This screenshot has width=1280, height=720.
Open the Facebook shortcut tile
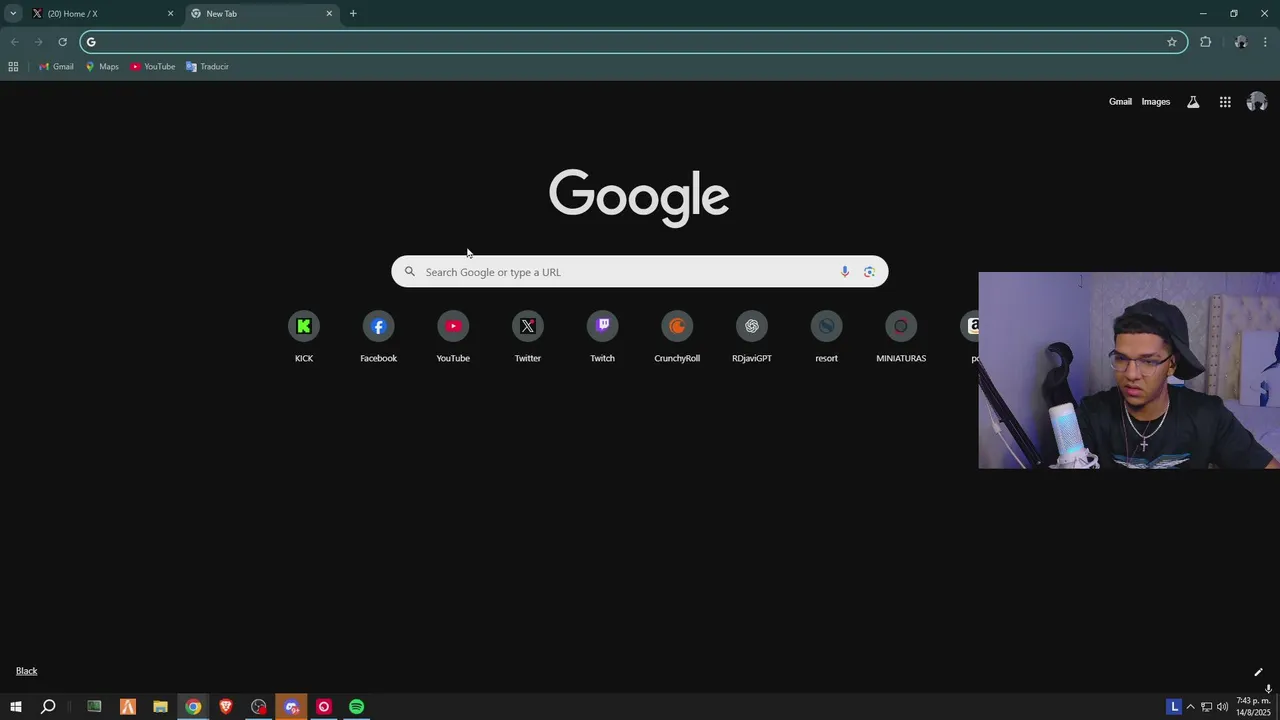(378, 337)
